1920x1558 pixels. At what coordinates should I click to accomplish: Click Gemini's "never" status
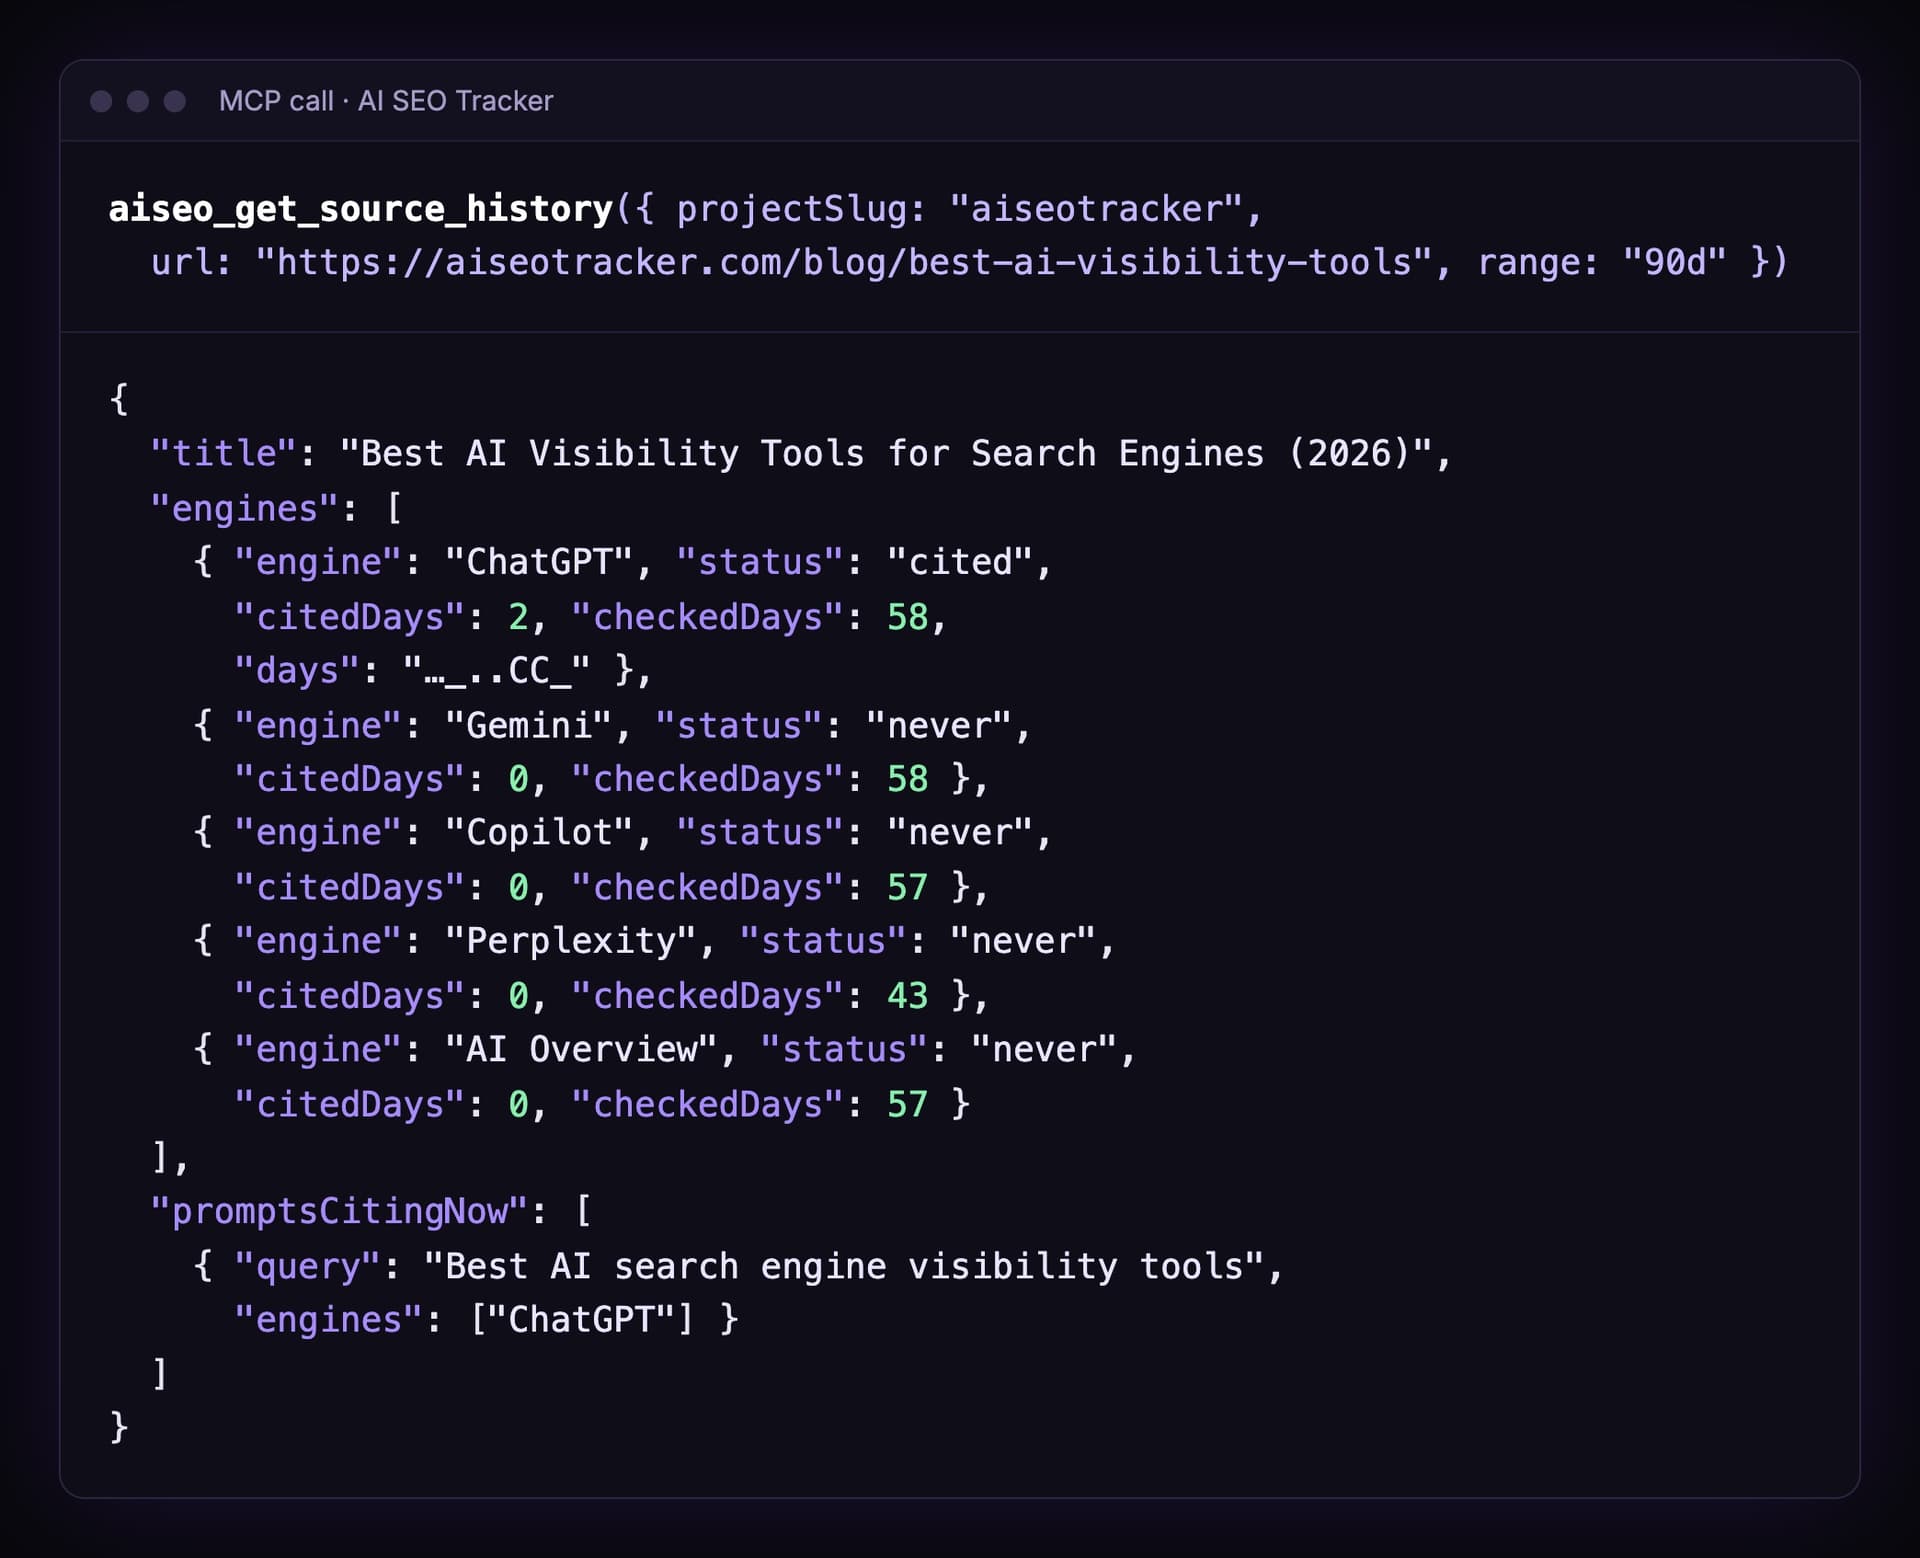pos(939,725)
